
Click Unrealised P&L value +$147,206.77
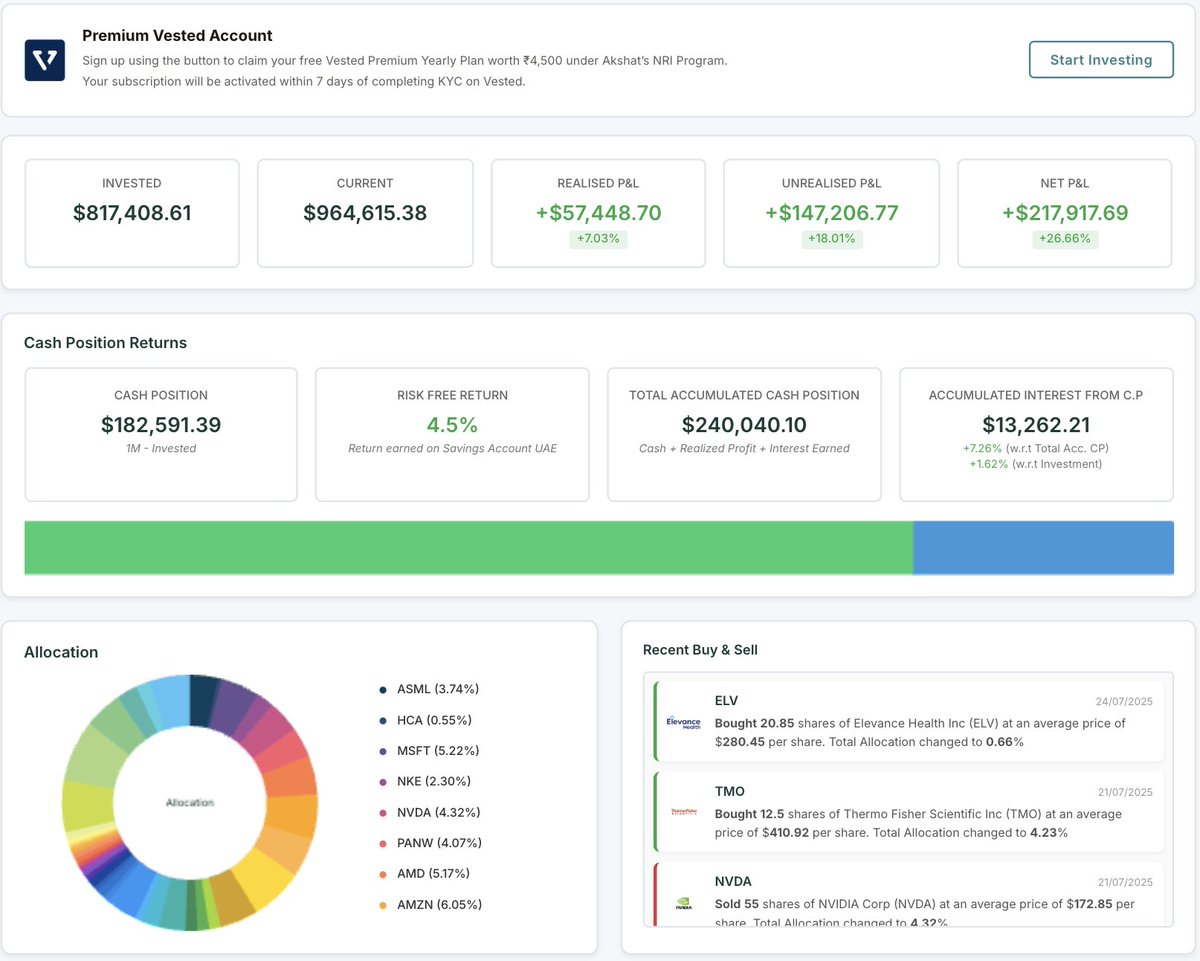coord(832,213)
